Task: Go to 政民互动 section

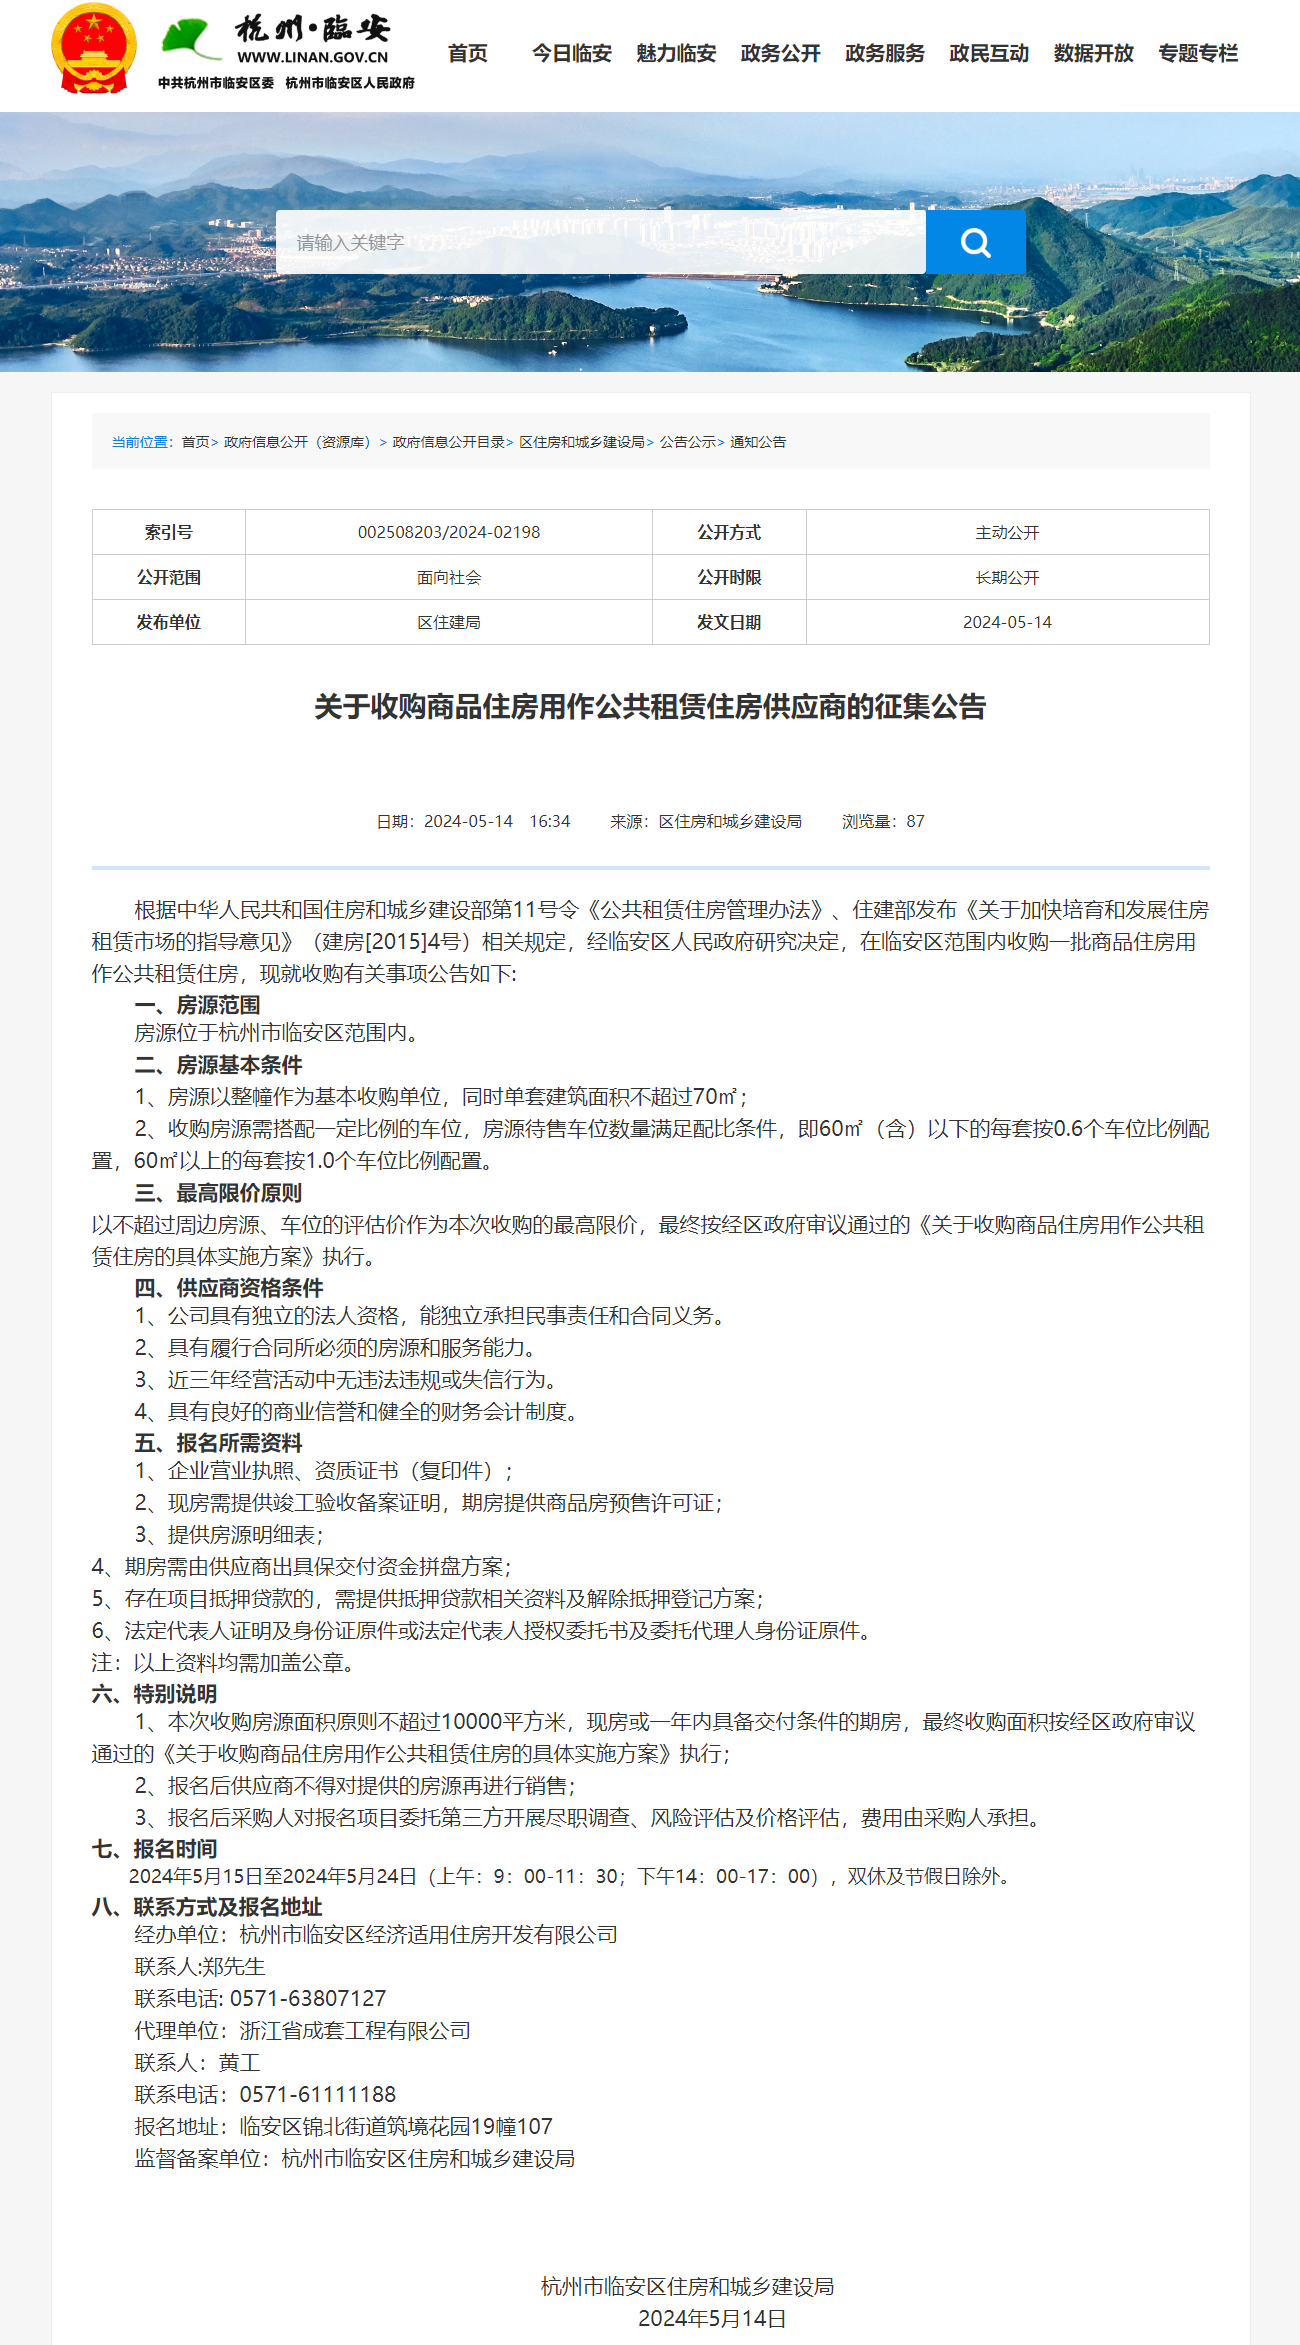Action: click(988, 53)
